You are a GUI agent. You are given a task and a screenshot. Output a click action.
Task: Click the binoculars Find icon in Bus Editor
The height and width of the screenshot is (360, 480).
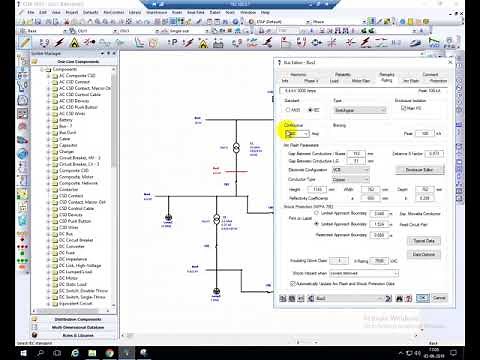tap(399, 298)
